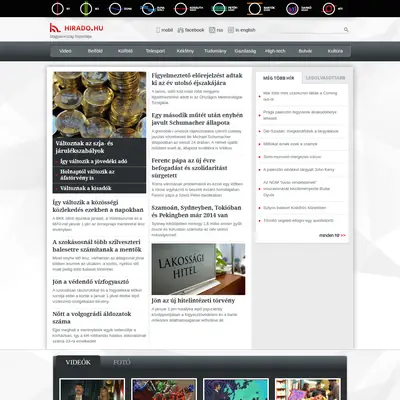Click the minden hír link
This screenshot has height=400, width=400.
[332, 235]
